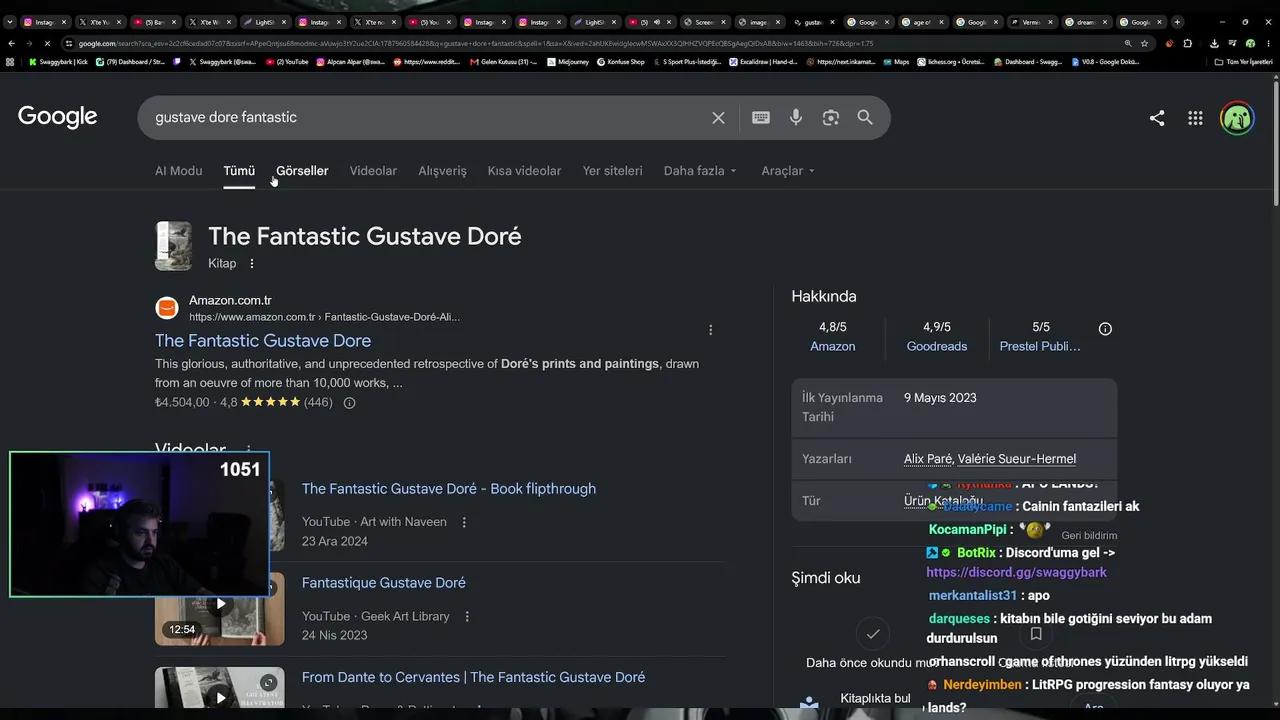Open the Swaggybark Kick bookmark
This screenshot has height=720, width=1280.
pyautogui.click(x=59, y=62)
